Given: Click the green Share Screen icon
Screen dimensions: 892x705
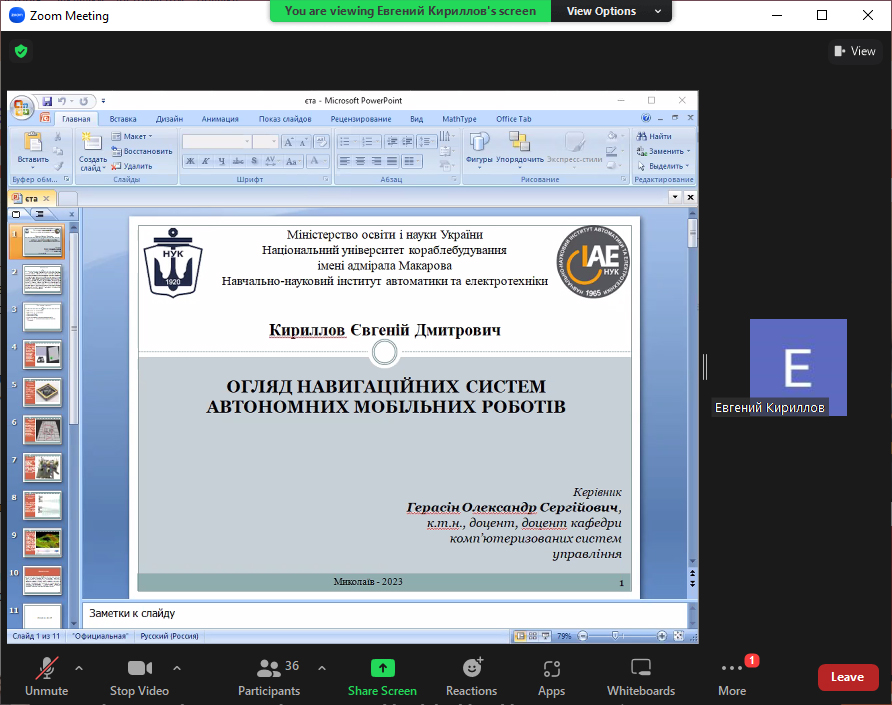Looking at the screenshot, I should click(x=382, y=668).
